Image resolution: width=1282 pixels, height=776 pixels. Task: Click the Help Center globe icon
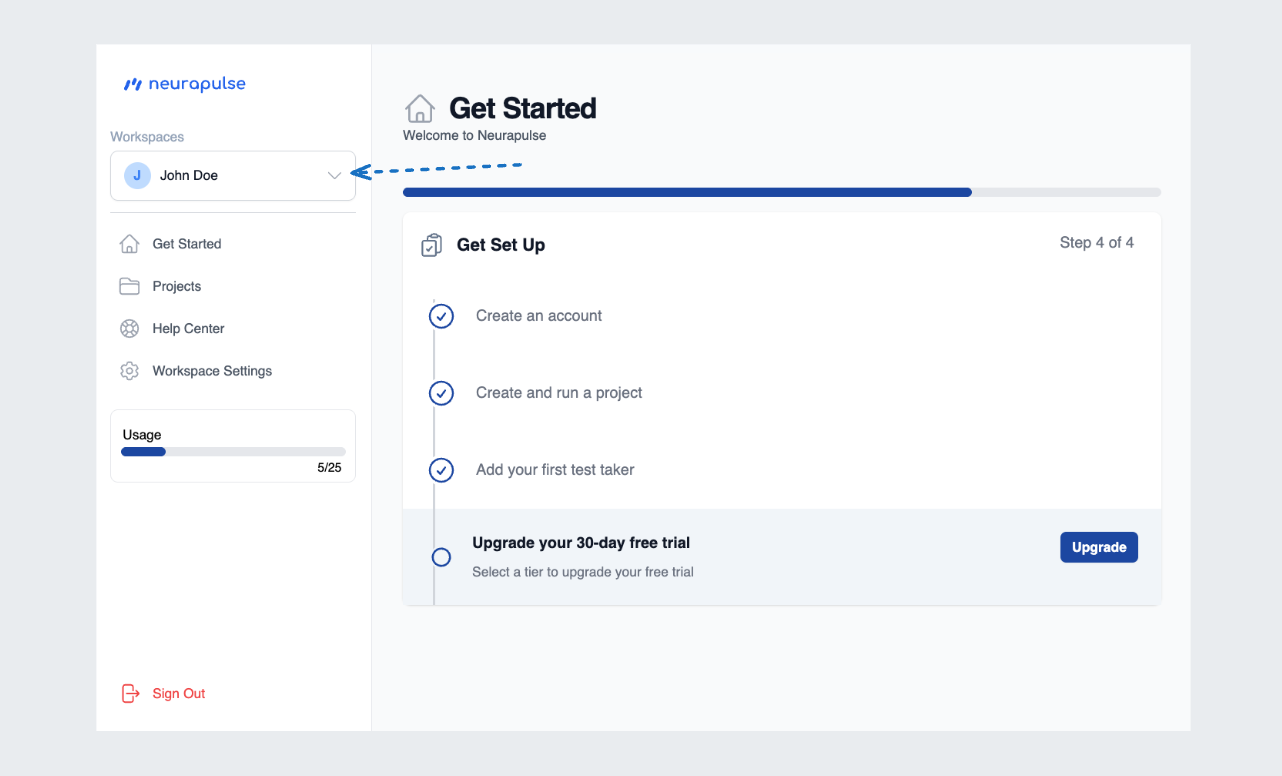(129, 328)
